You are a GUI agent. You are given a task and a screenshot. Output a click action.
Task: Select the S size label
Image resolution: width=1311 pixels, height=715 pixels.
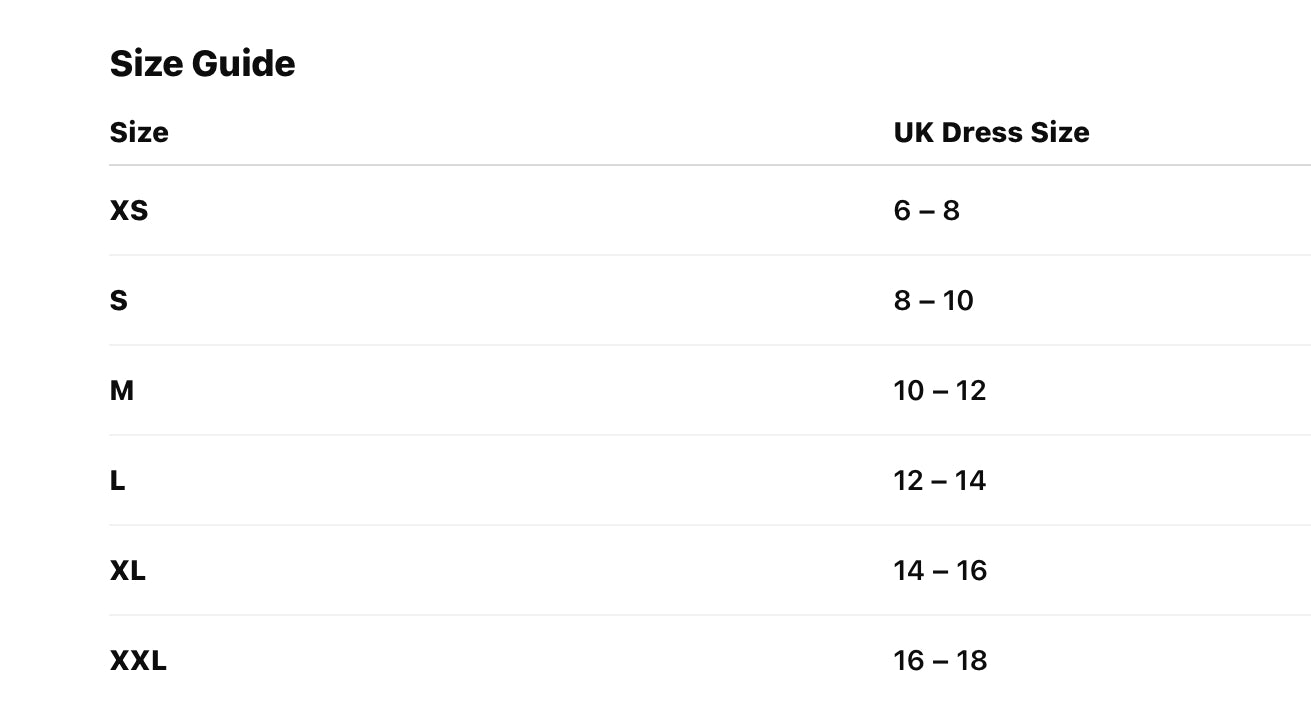click(119, 301)
